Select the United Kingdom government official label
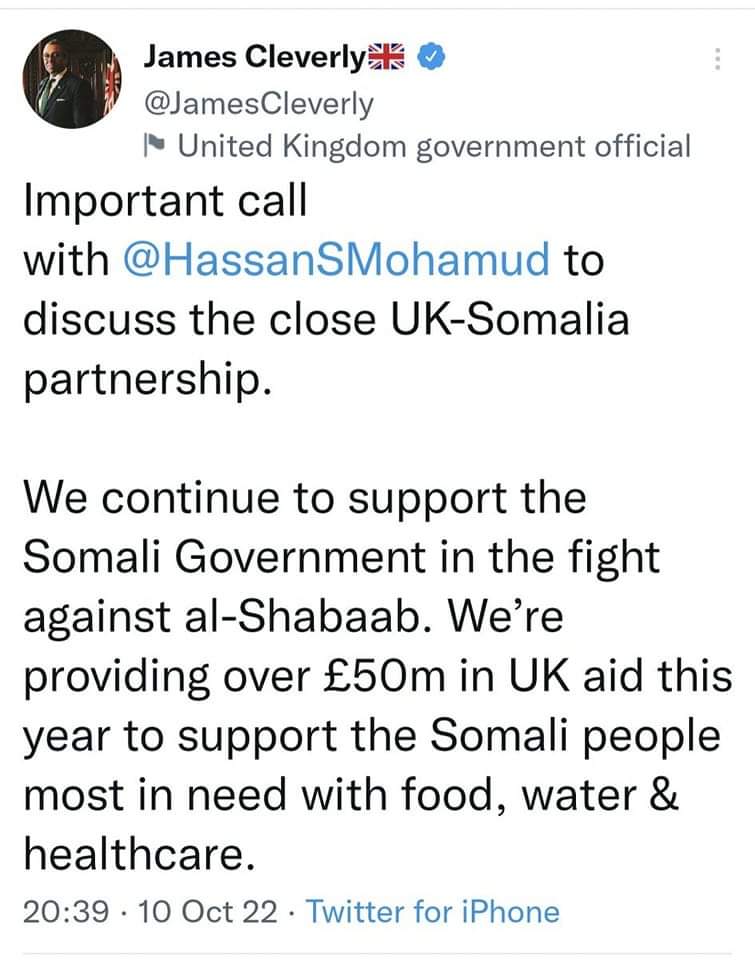Image resolution: width=755 pixels, height=960 pixels. coord(434,146)
